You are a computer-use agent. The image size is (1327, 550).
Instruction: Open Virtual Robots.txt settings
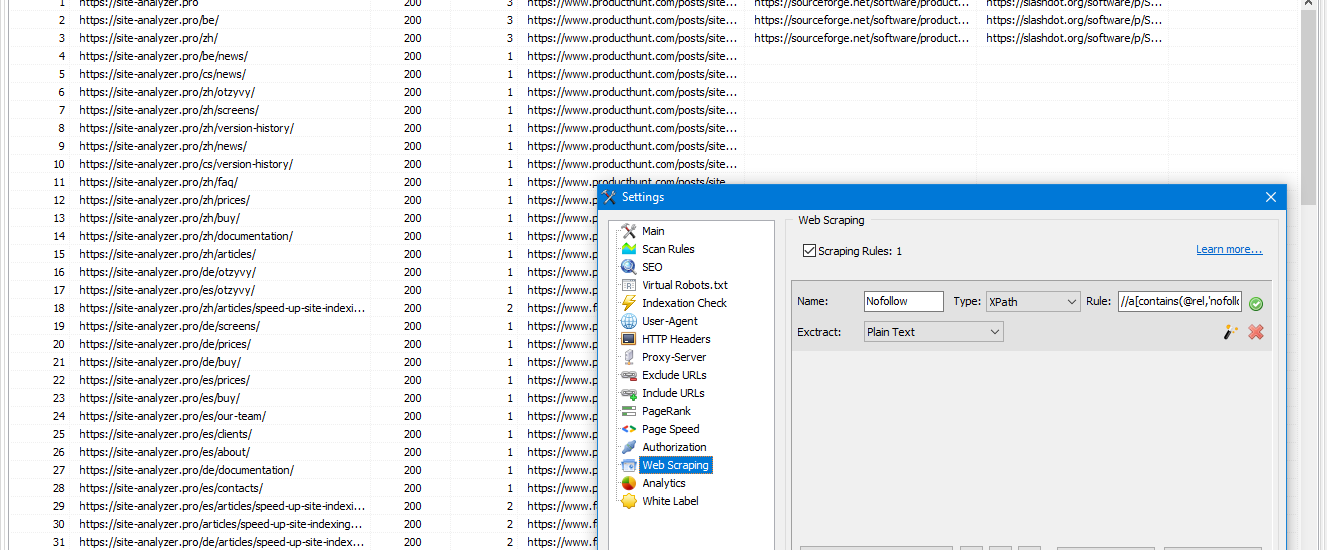[685, 285]
